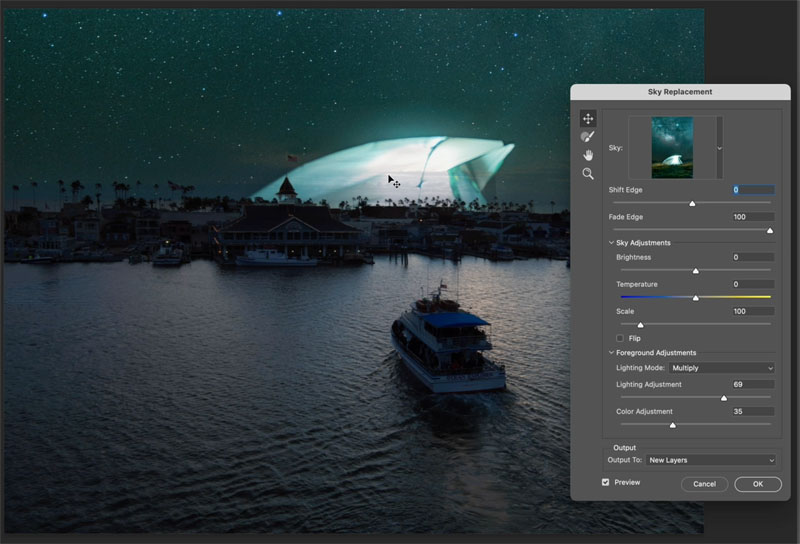Image resolution: width=800 pixels, height=544 pixels.
Task: Click the Shift Edge value field
Action: point(753,190)
